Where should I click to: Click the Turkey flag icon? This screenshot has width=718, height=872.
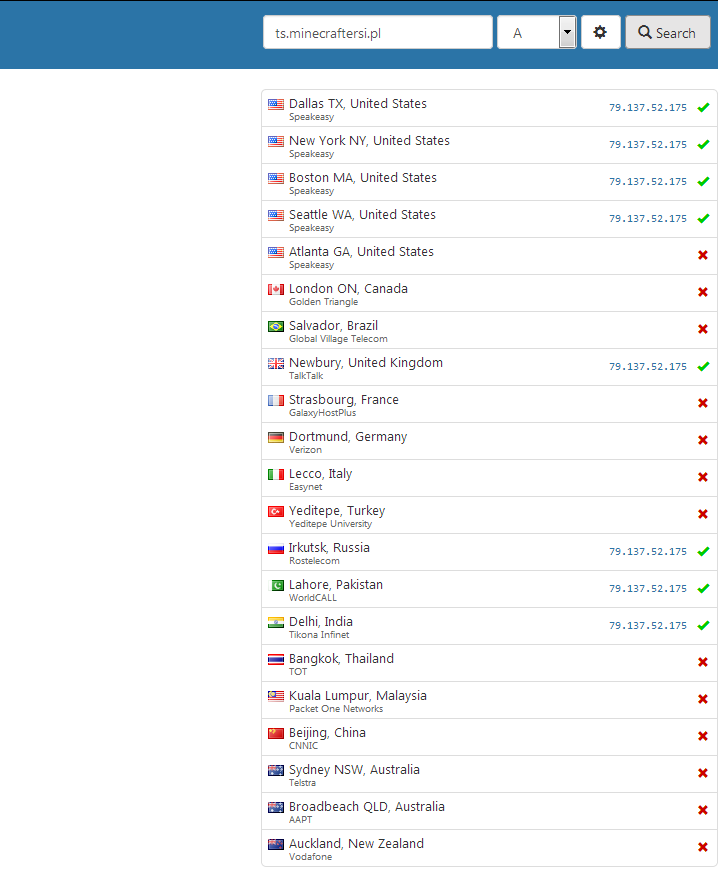tap(276, 511)
